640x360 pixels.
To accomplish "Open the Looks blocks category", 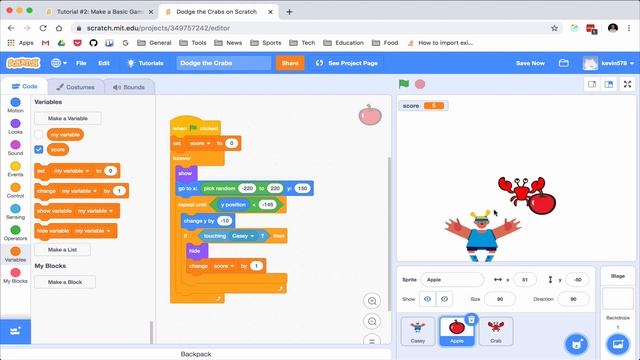I will pos(16,127).
